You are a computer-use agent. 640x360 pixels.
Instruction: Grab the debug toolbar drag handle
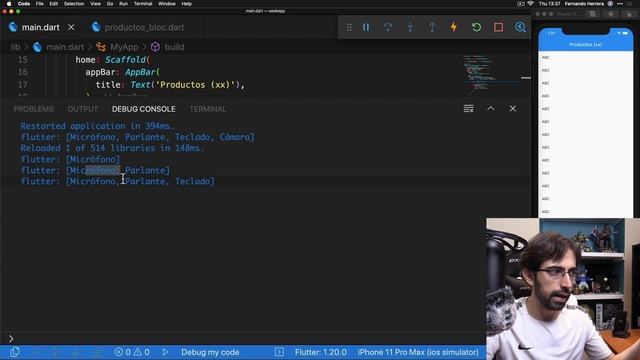click(349, 27)
